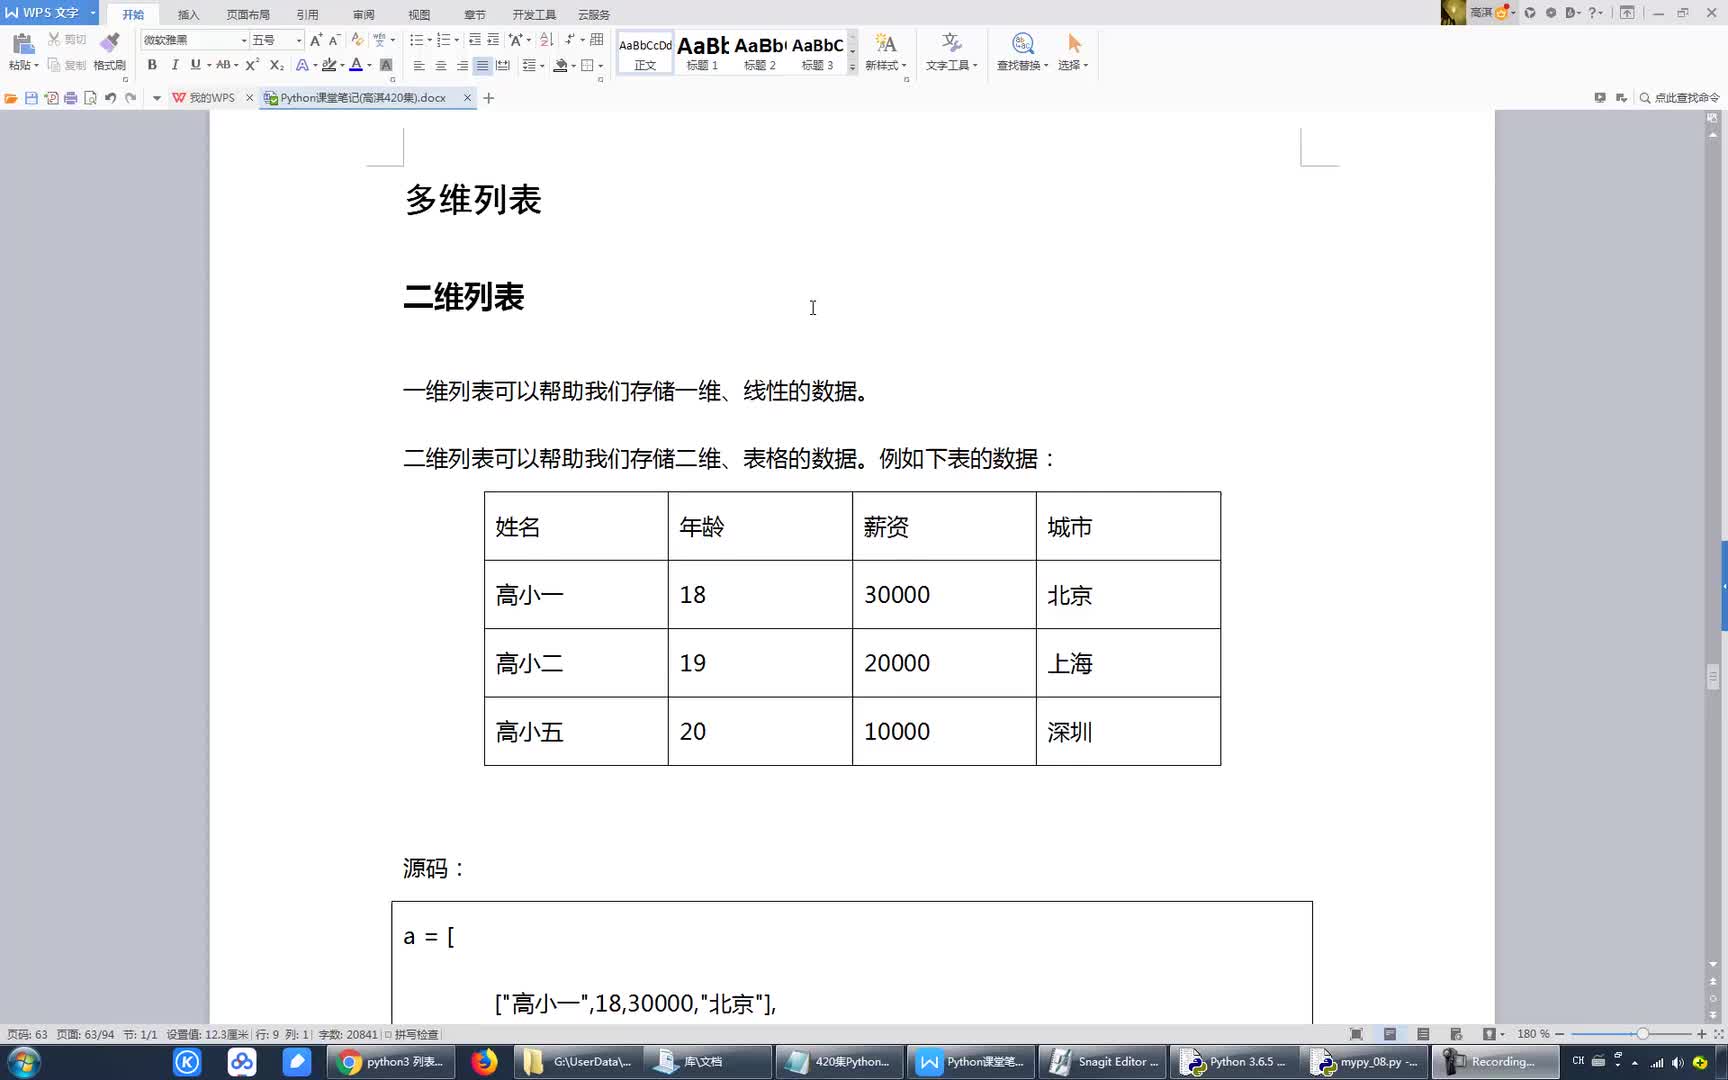Toggle bold formatting (B)

(152, 65)
